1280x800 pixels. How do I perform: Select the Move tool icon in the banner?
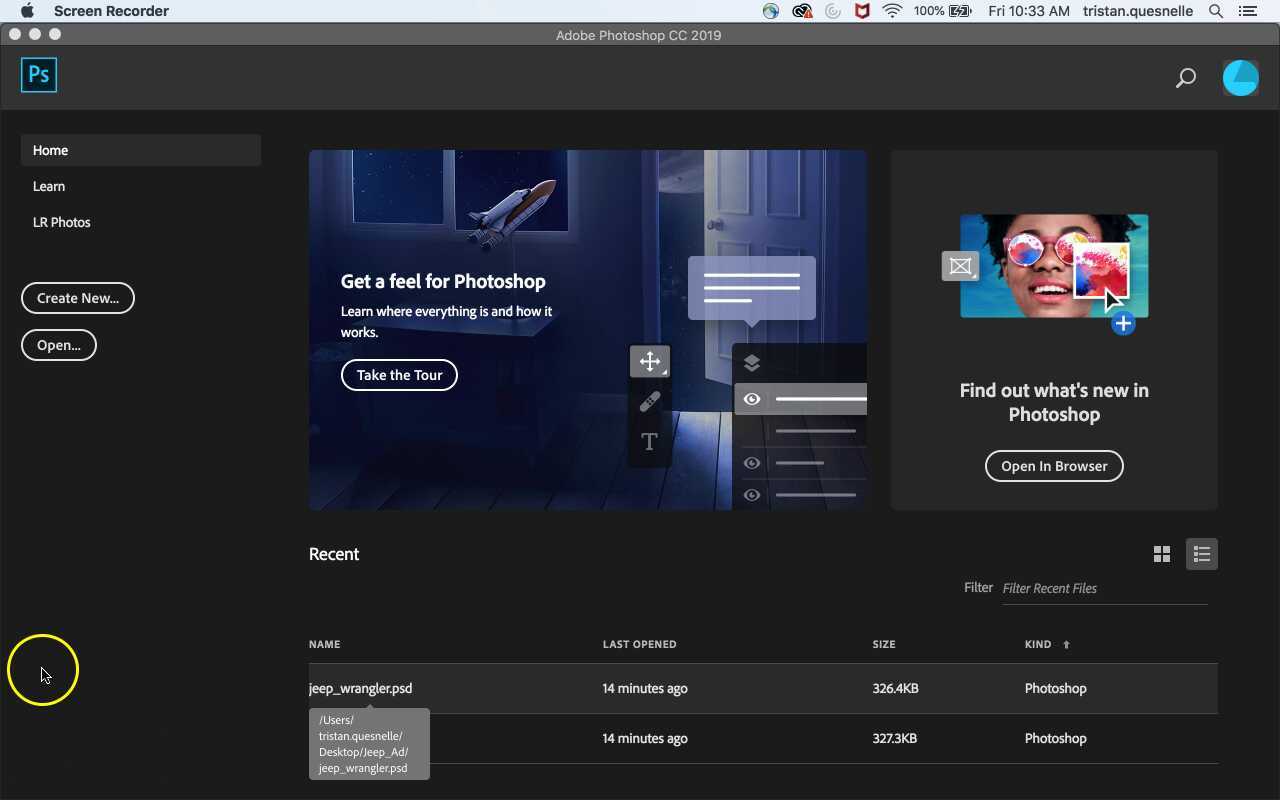[x=649, y=361]
